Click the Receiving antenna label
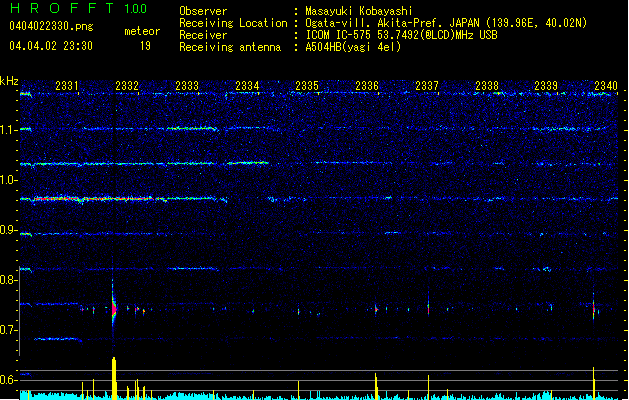The image size is (629, 400). coord(230,47)
